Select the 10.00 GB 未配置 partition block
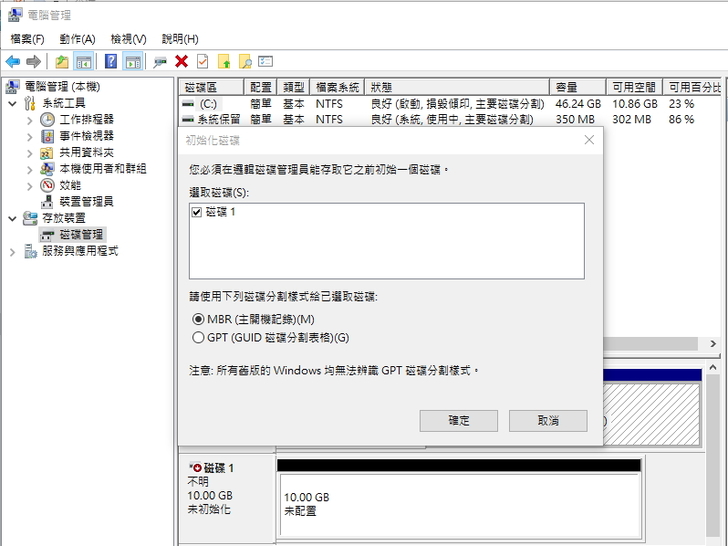Image resolution: width=728 pixels, height=546 pixels. pyautogui.click(x=459, y=505)
